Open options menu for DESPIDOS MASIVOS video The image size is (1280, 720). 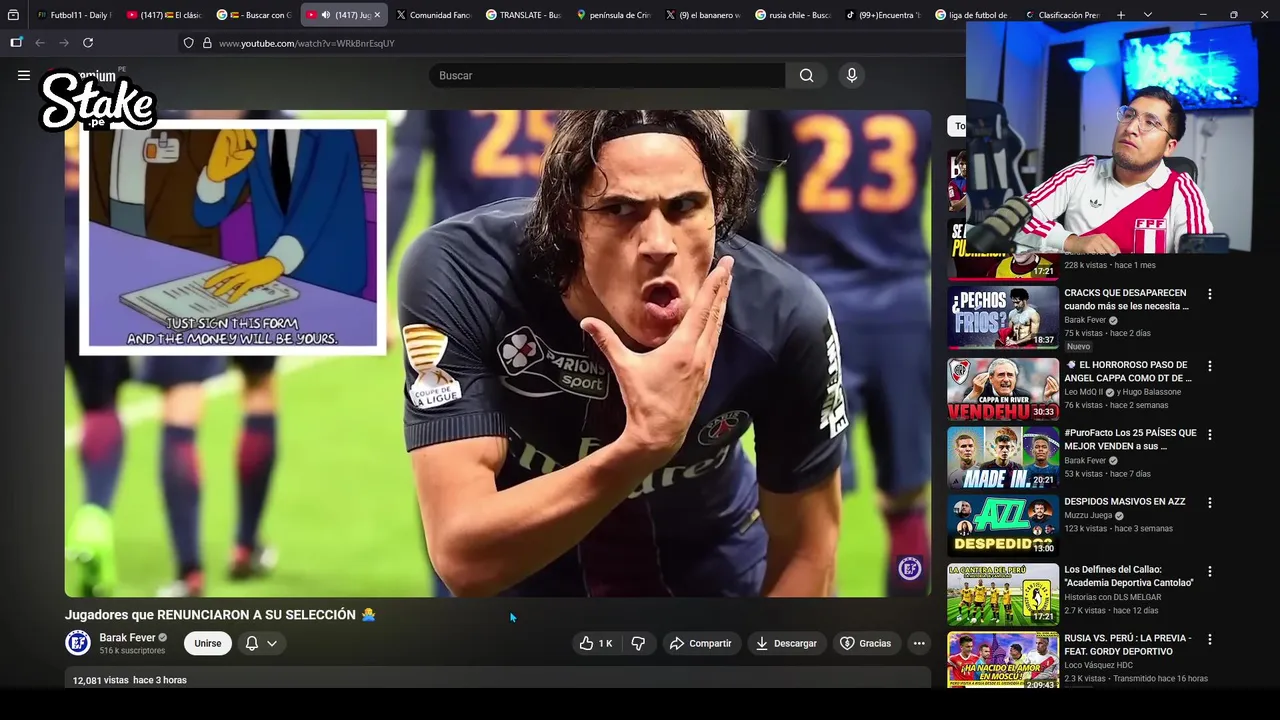1210,502
